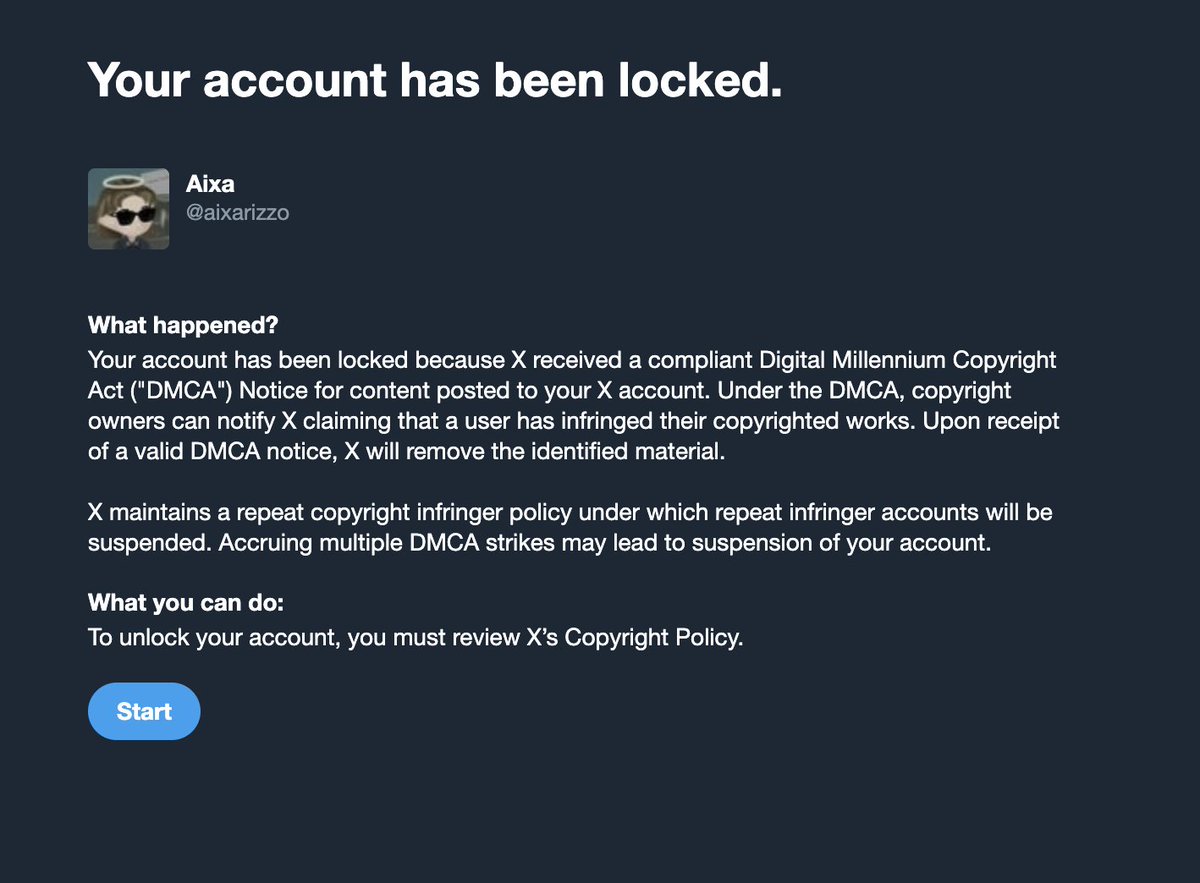Click the paragraph about repeat infringer policy

(x=570, y=527)
